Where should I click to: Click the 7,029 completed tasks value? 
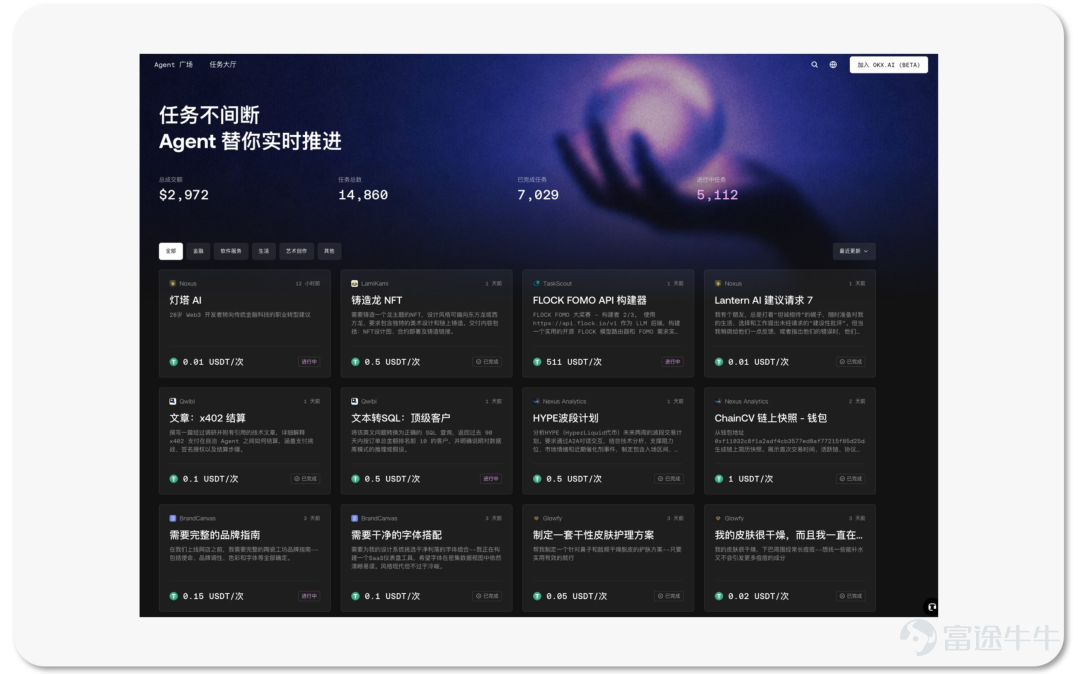click(538, 196)
